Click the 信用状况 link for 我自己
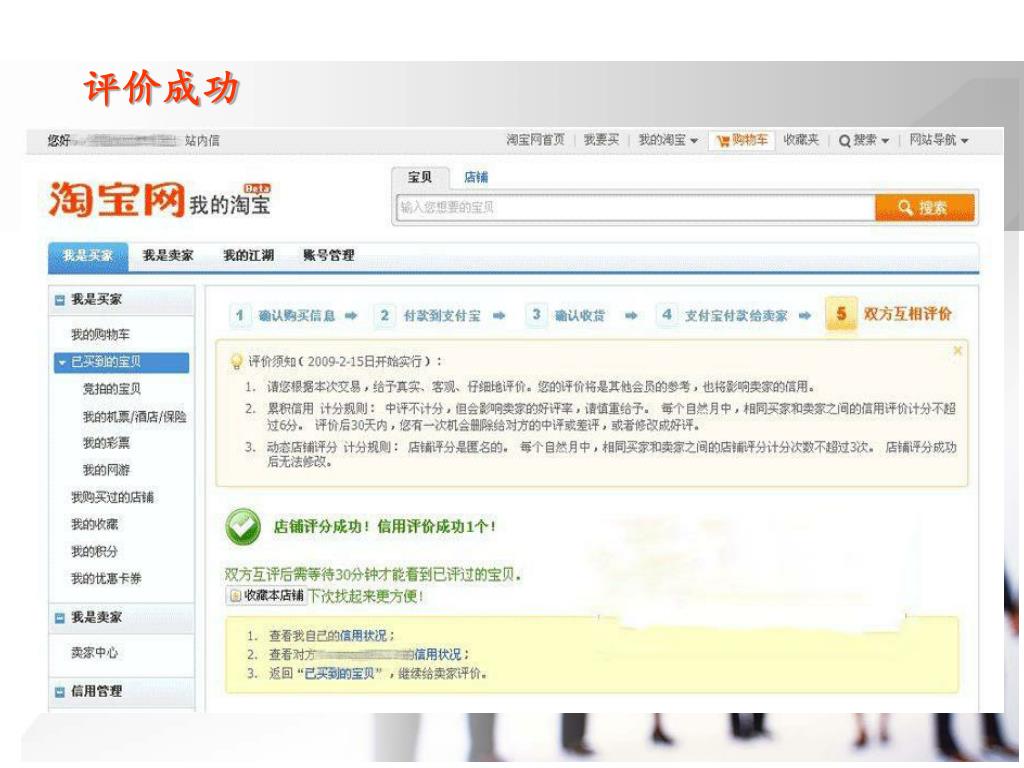This screenshot has width=1024, height=768. click(x=363, y=635)
